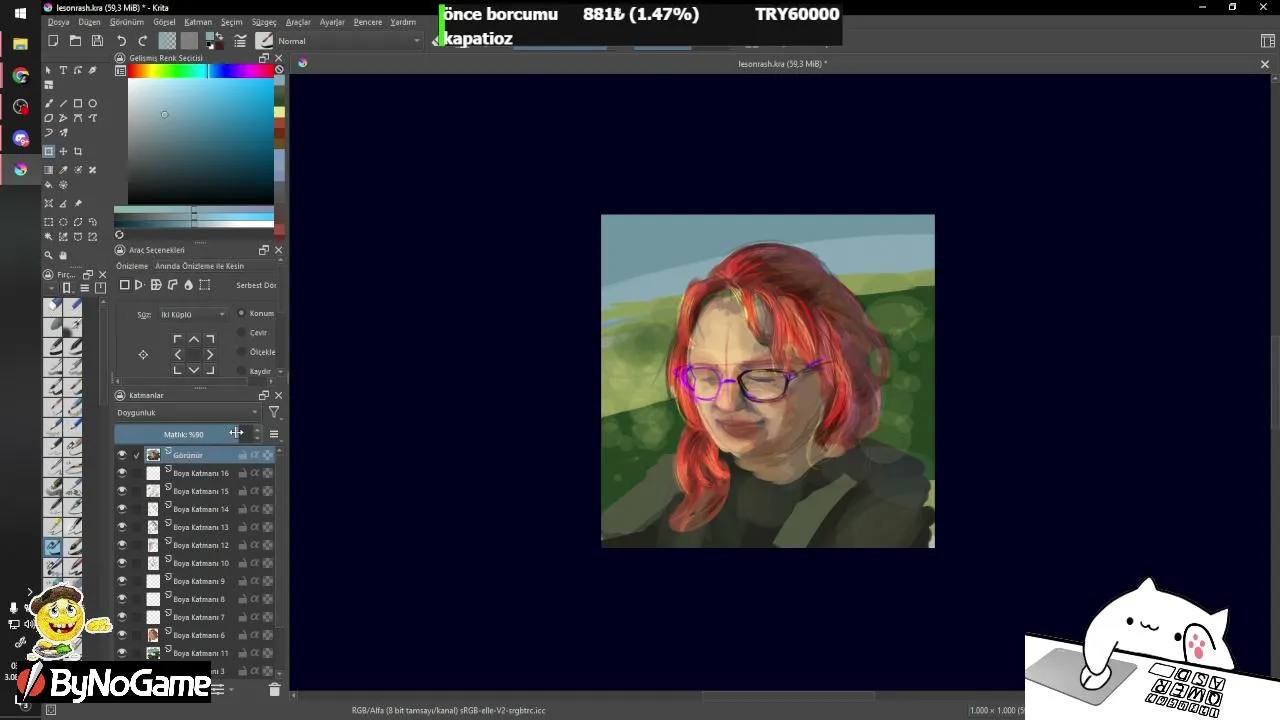This screenshot has height=720, width=1280.
Task: Open the layers panel options menu
Action: 274,434
